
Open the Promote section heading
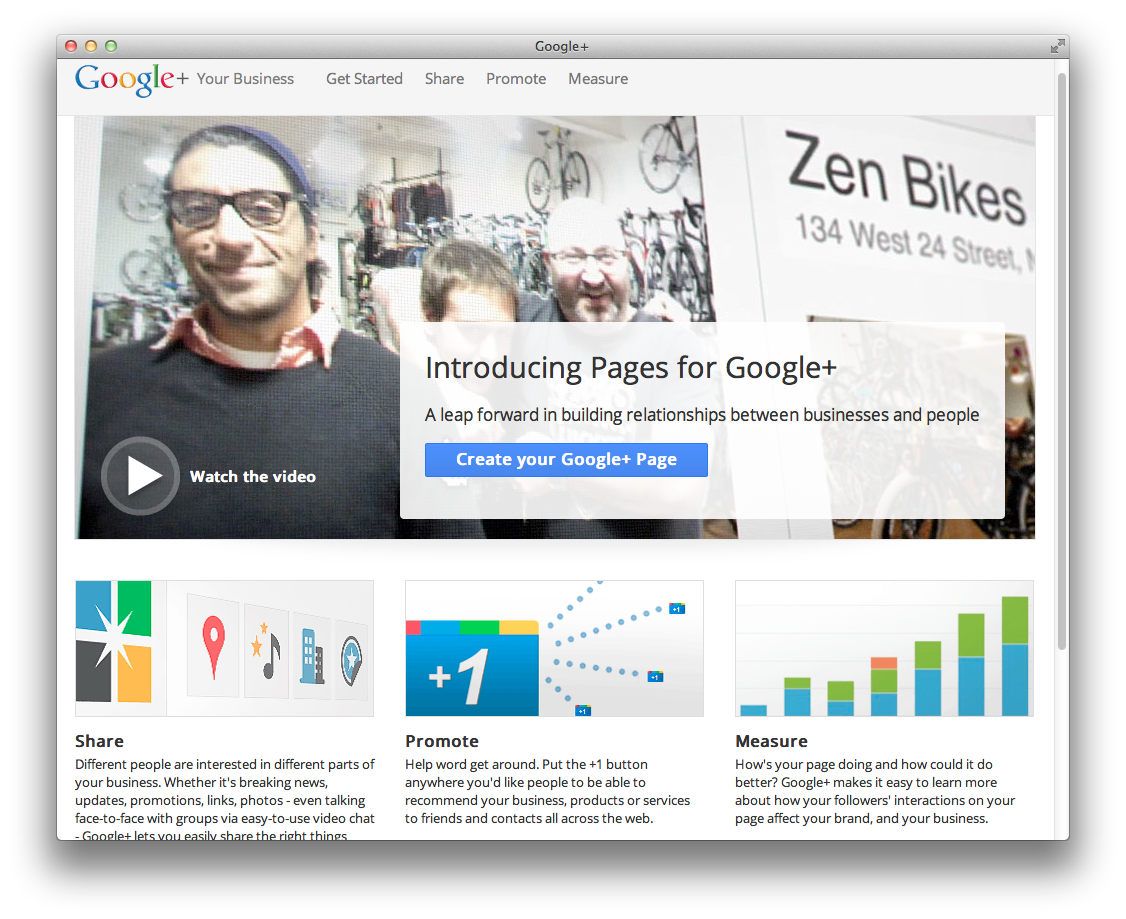[442, 741]
